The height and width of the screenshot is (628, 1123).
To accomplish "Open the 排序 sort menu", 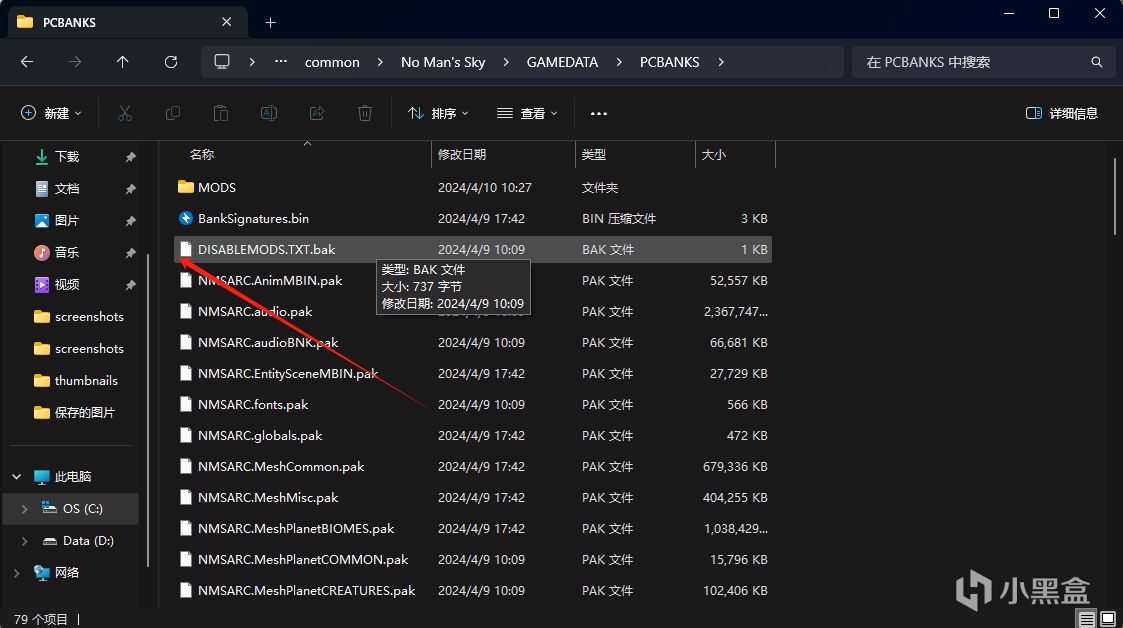I will pos(438,113).
